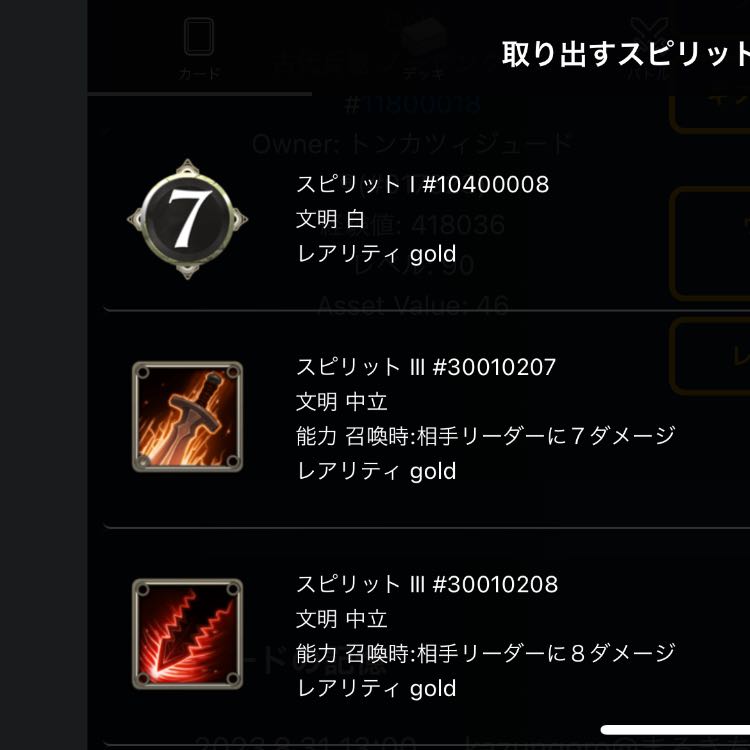Click the dimmed top-right outlined button

[710, 114]
